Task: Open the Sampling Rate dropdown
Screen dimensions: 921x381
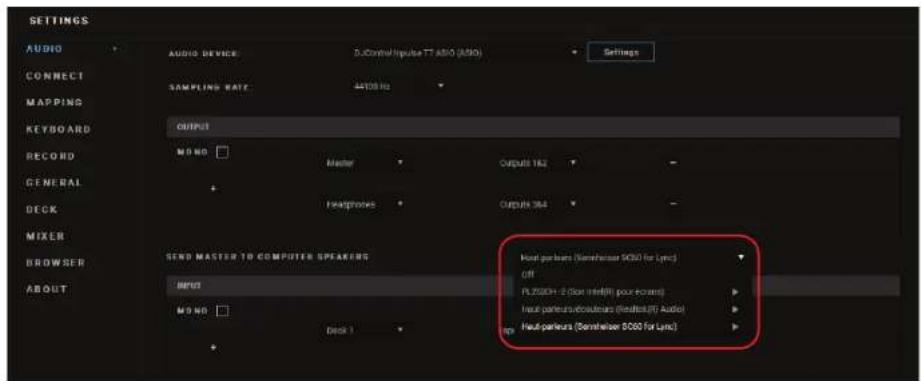Action: 399,86
